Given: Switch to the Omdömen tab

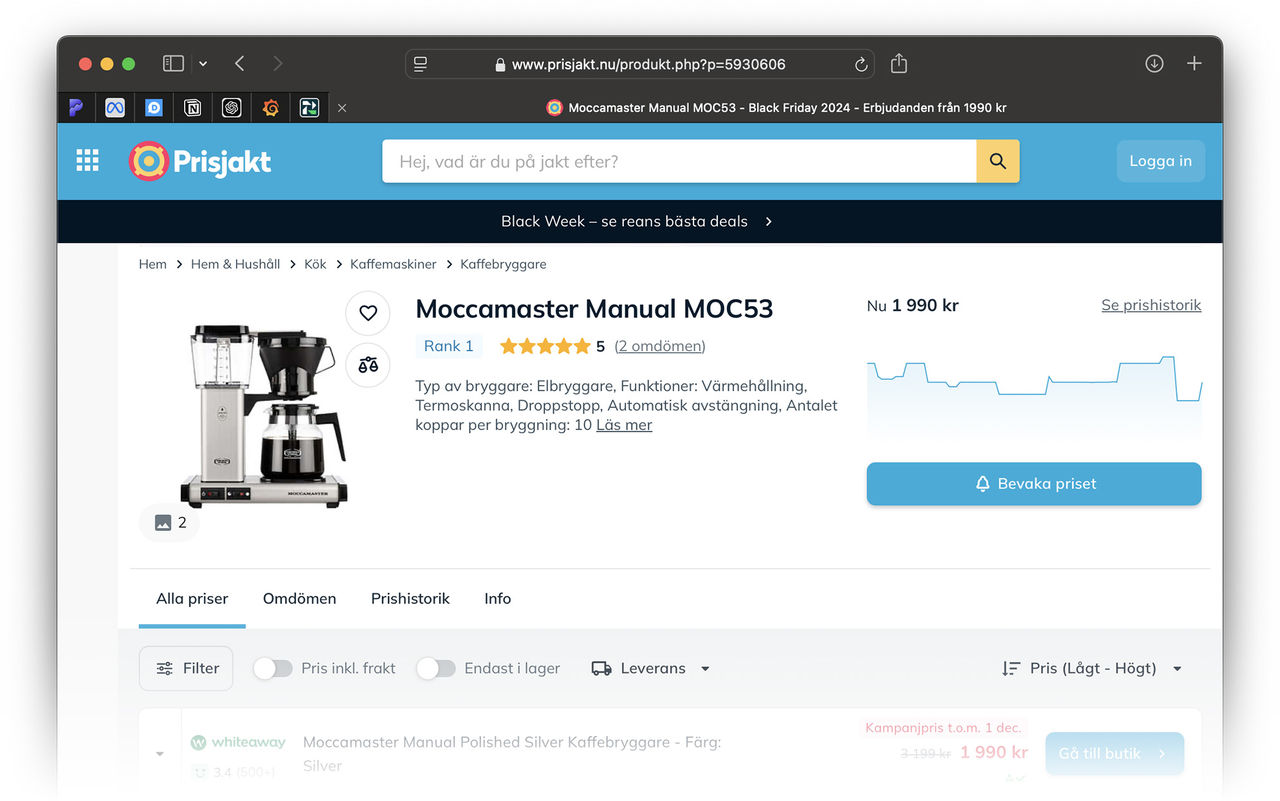Looking at the screenshot, I should click(x=299, y=598).
